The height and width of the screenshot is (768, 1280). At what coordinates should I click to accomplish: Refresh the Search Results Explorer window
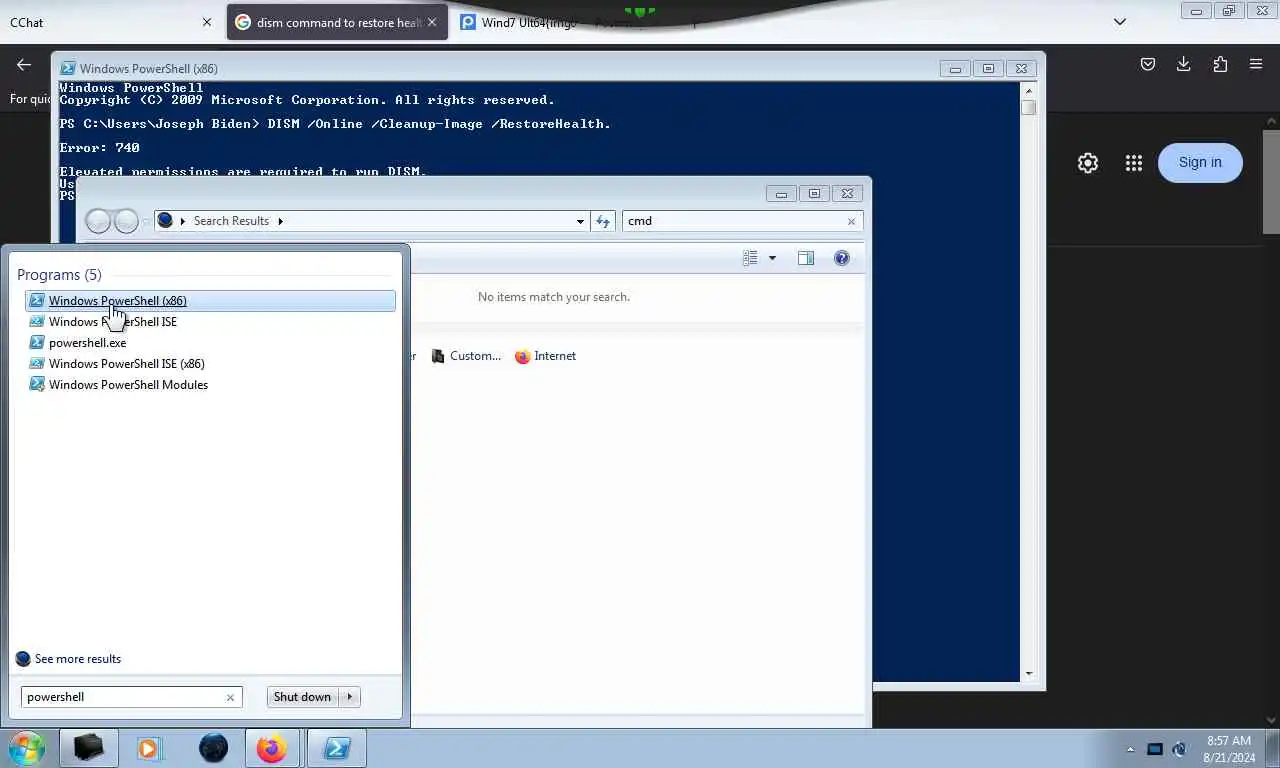pyautogui.click(x=602, y=221)
